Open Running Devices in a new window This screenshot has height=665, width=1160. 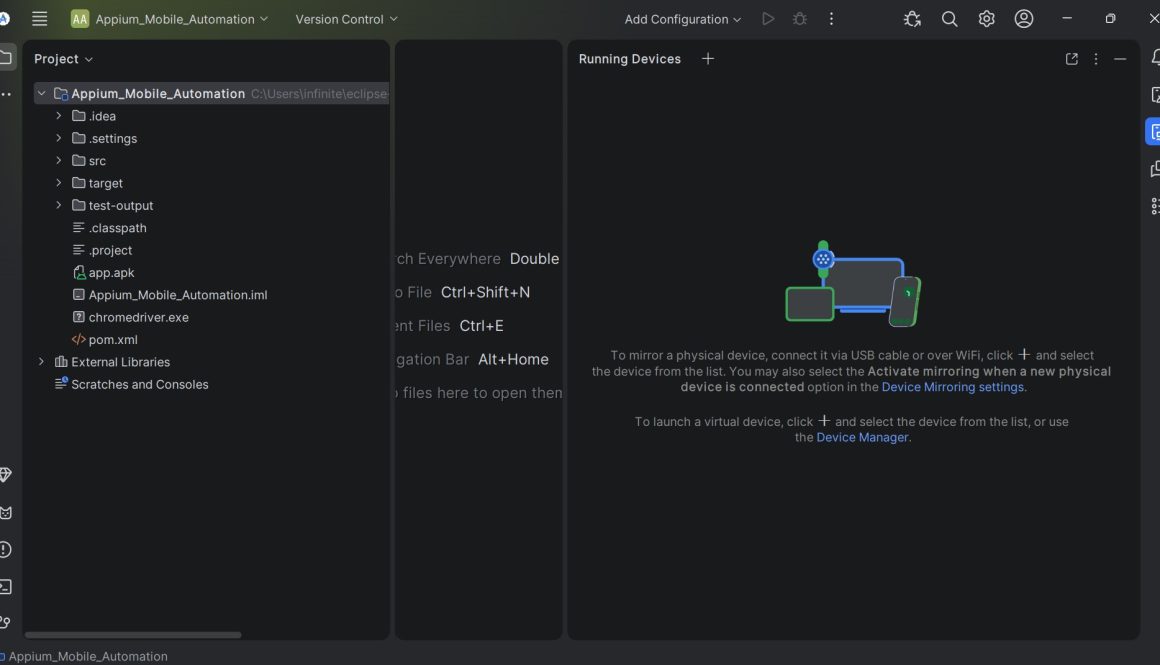tap(1071, 59)
